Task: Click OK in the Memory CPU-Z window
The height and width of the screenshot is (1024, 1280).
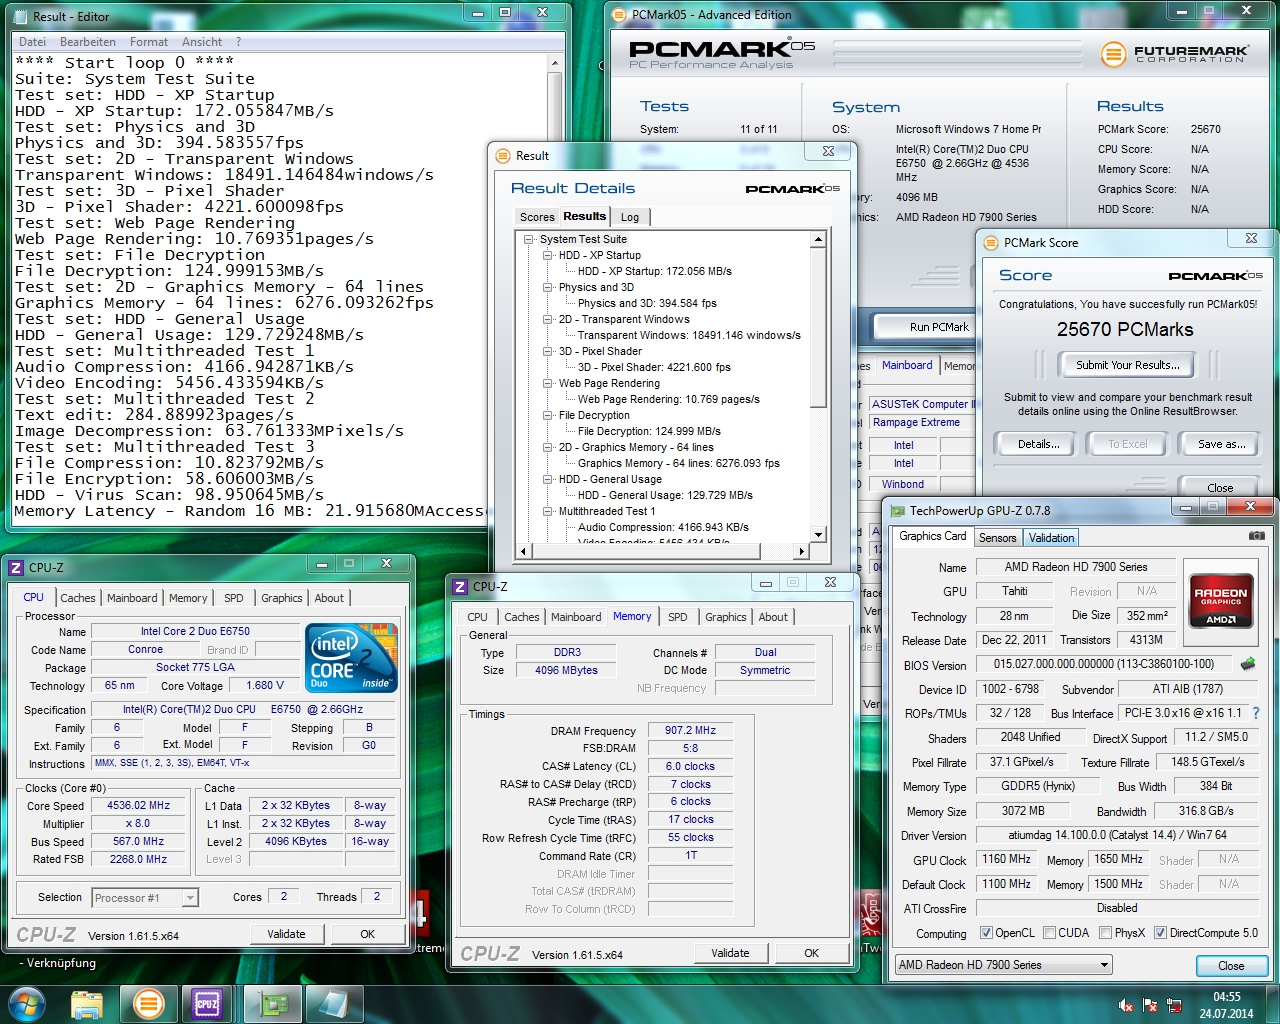Action: click(x=811, y=953)
